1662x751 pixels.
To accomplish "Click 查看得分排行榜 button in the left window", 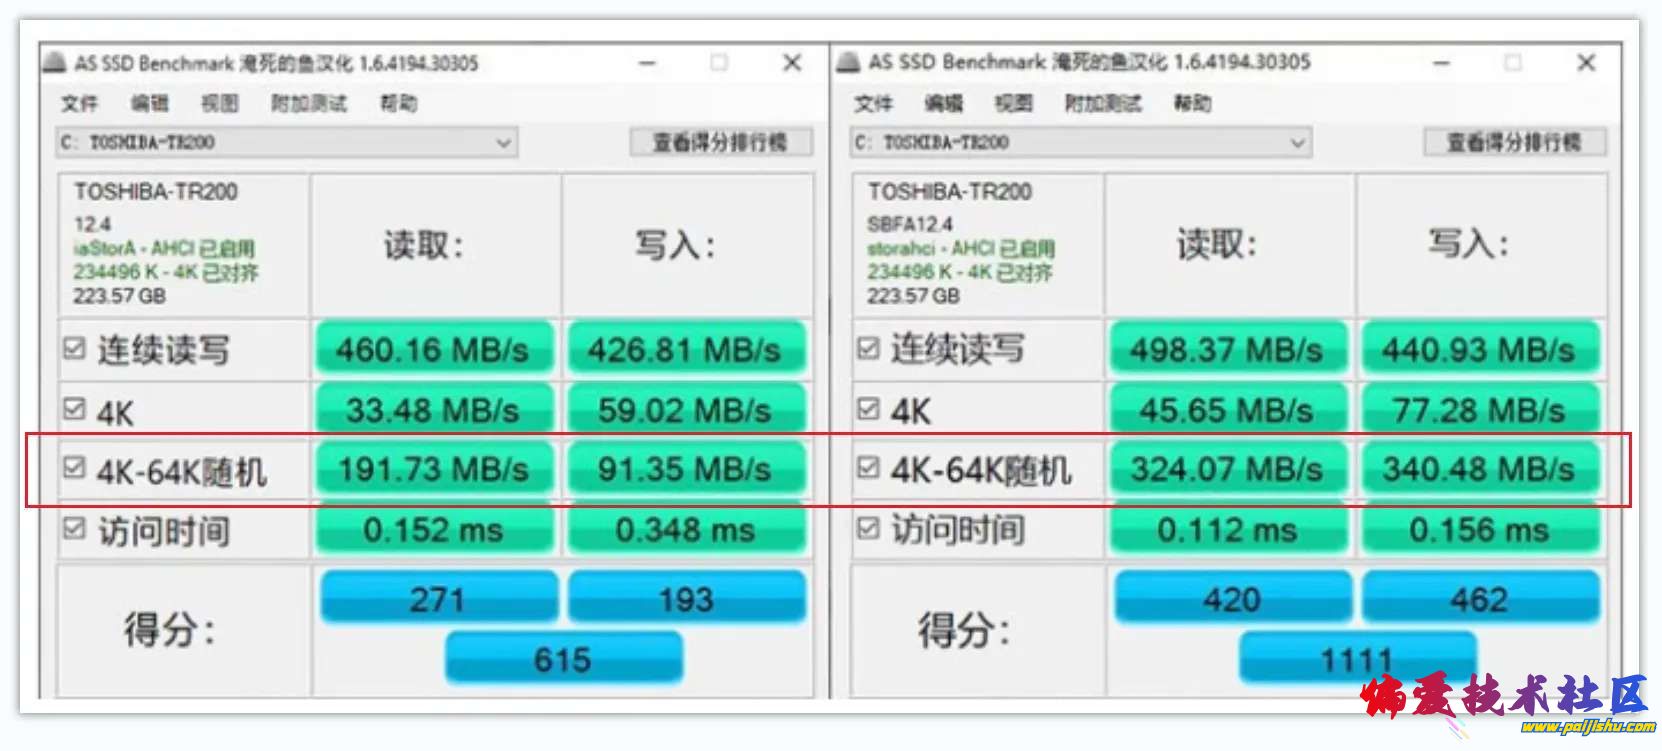I will (x=720, y=143).
